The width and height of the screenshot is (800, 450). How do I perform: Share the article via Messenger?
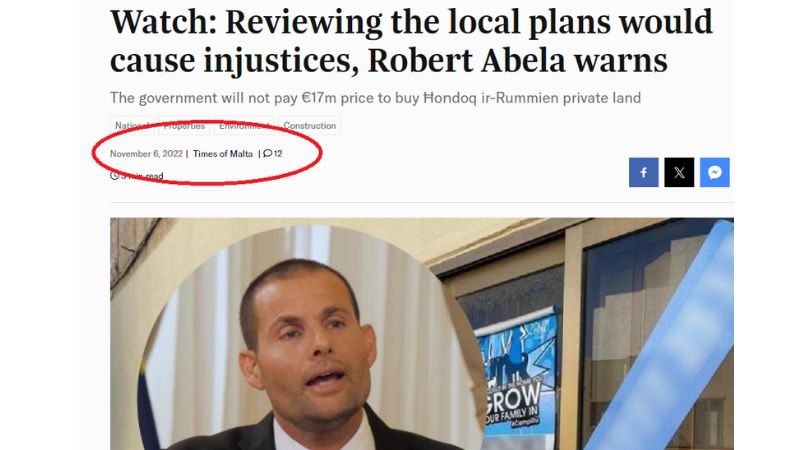[715, 172]
